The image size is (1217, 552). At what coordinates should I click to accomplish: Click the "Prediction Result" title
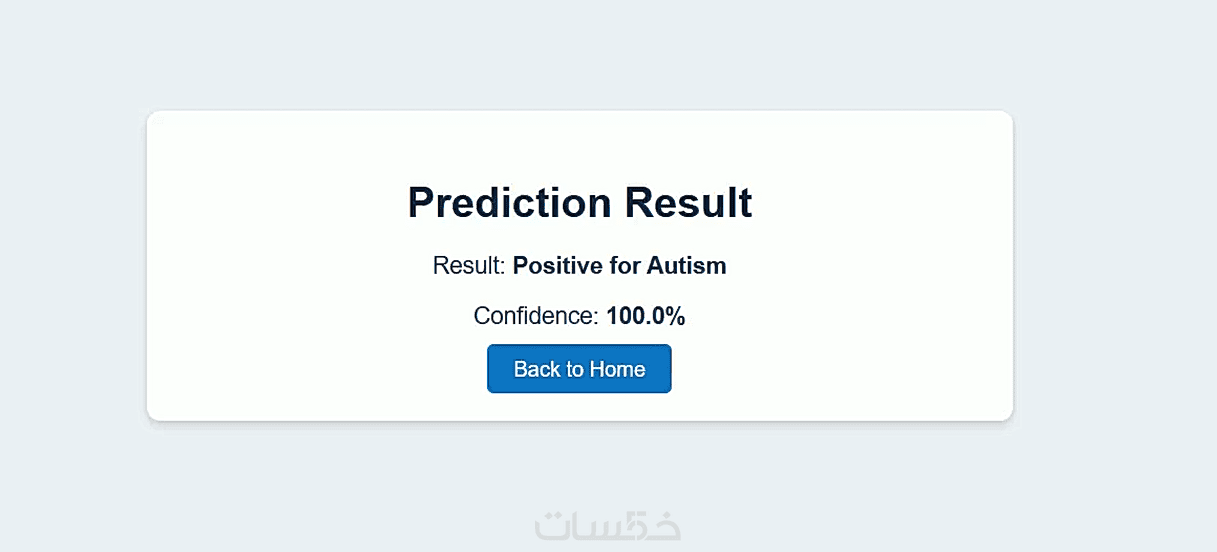tap(579, 203)
